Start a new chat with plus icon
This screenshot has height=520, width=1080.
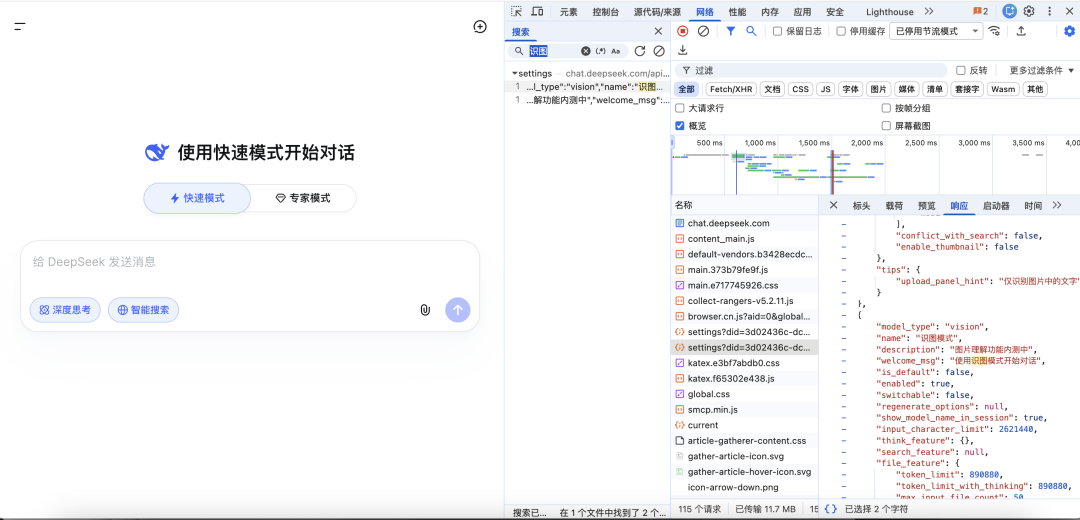[479, 26]
